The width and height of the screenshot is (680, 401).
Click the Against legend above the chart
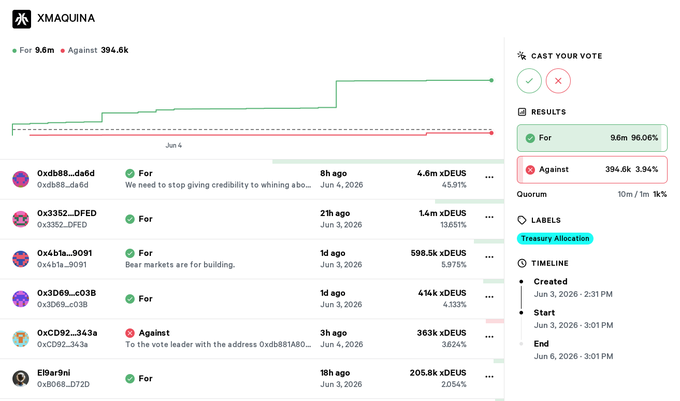(x=94, y=50)
